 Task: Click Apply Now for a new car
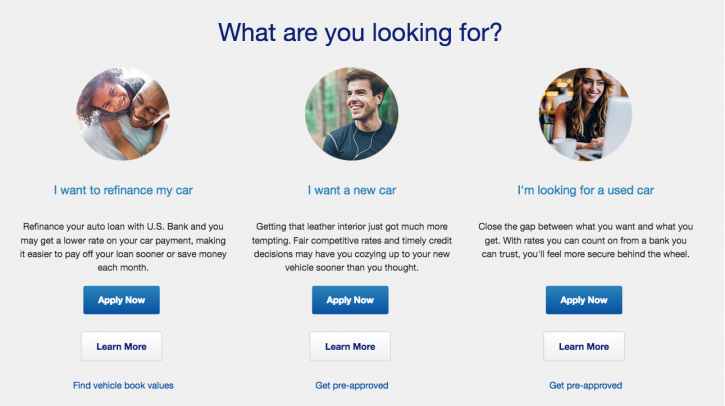point(350,300)
